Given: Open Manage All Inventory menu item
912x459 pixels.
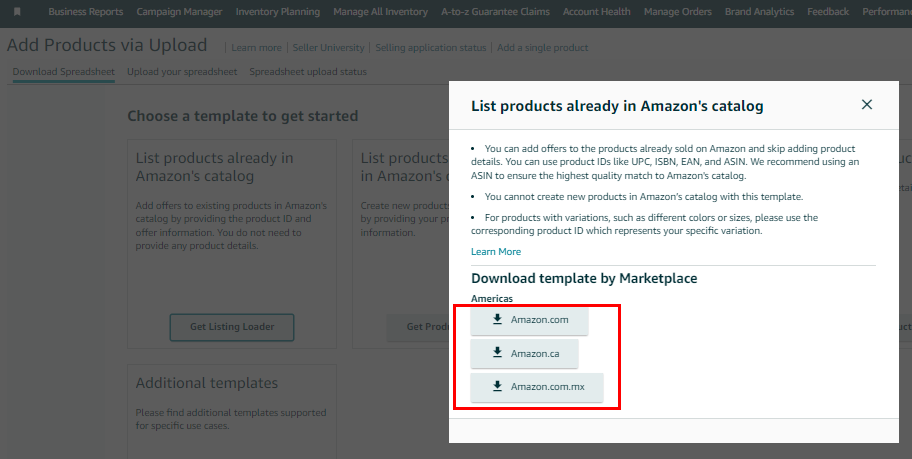Looking at the screenshot, I should tap(380, 12).
